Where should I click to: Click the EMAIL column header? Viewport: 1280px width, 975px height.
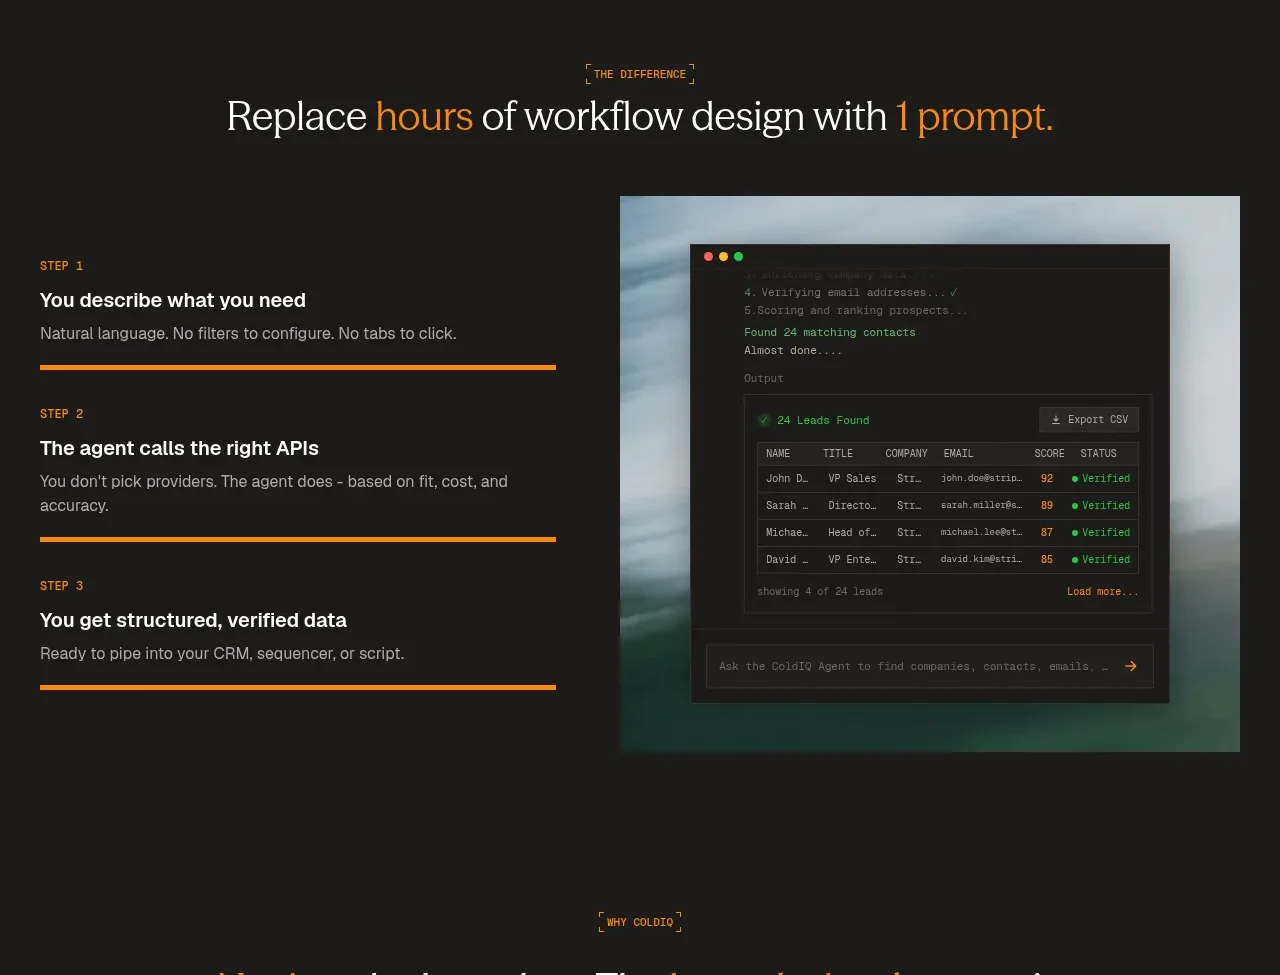[958, 454]
